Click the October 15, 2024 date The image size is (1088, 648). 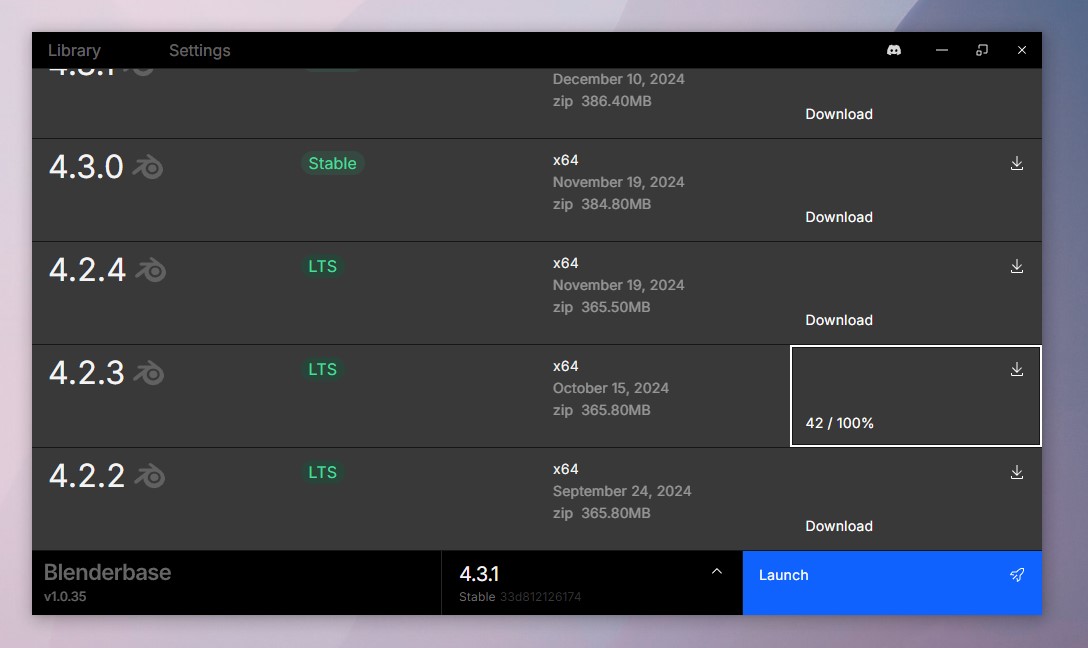pos(611,388)
